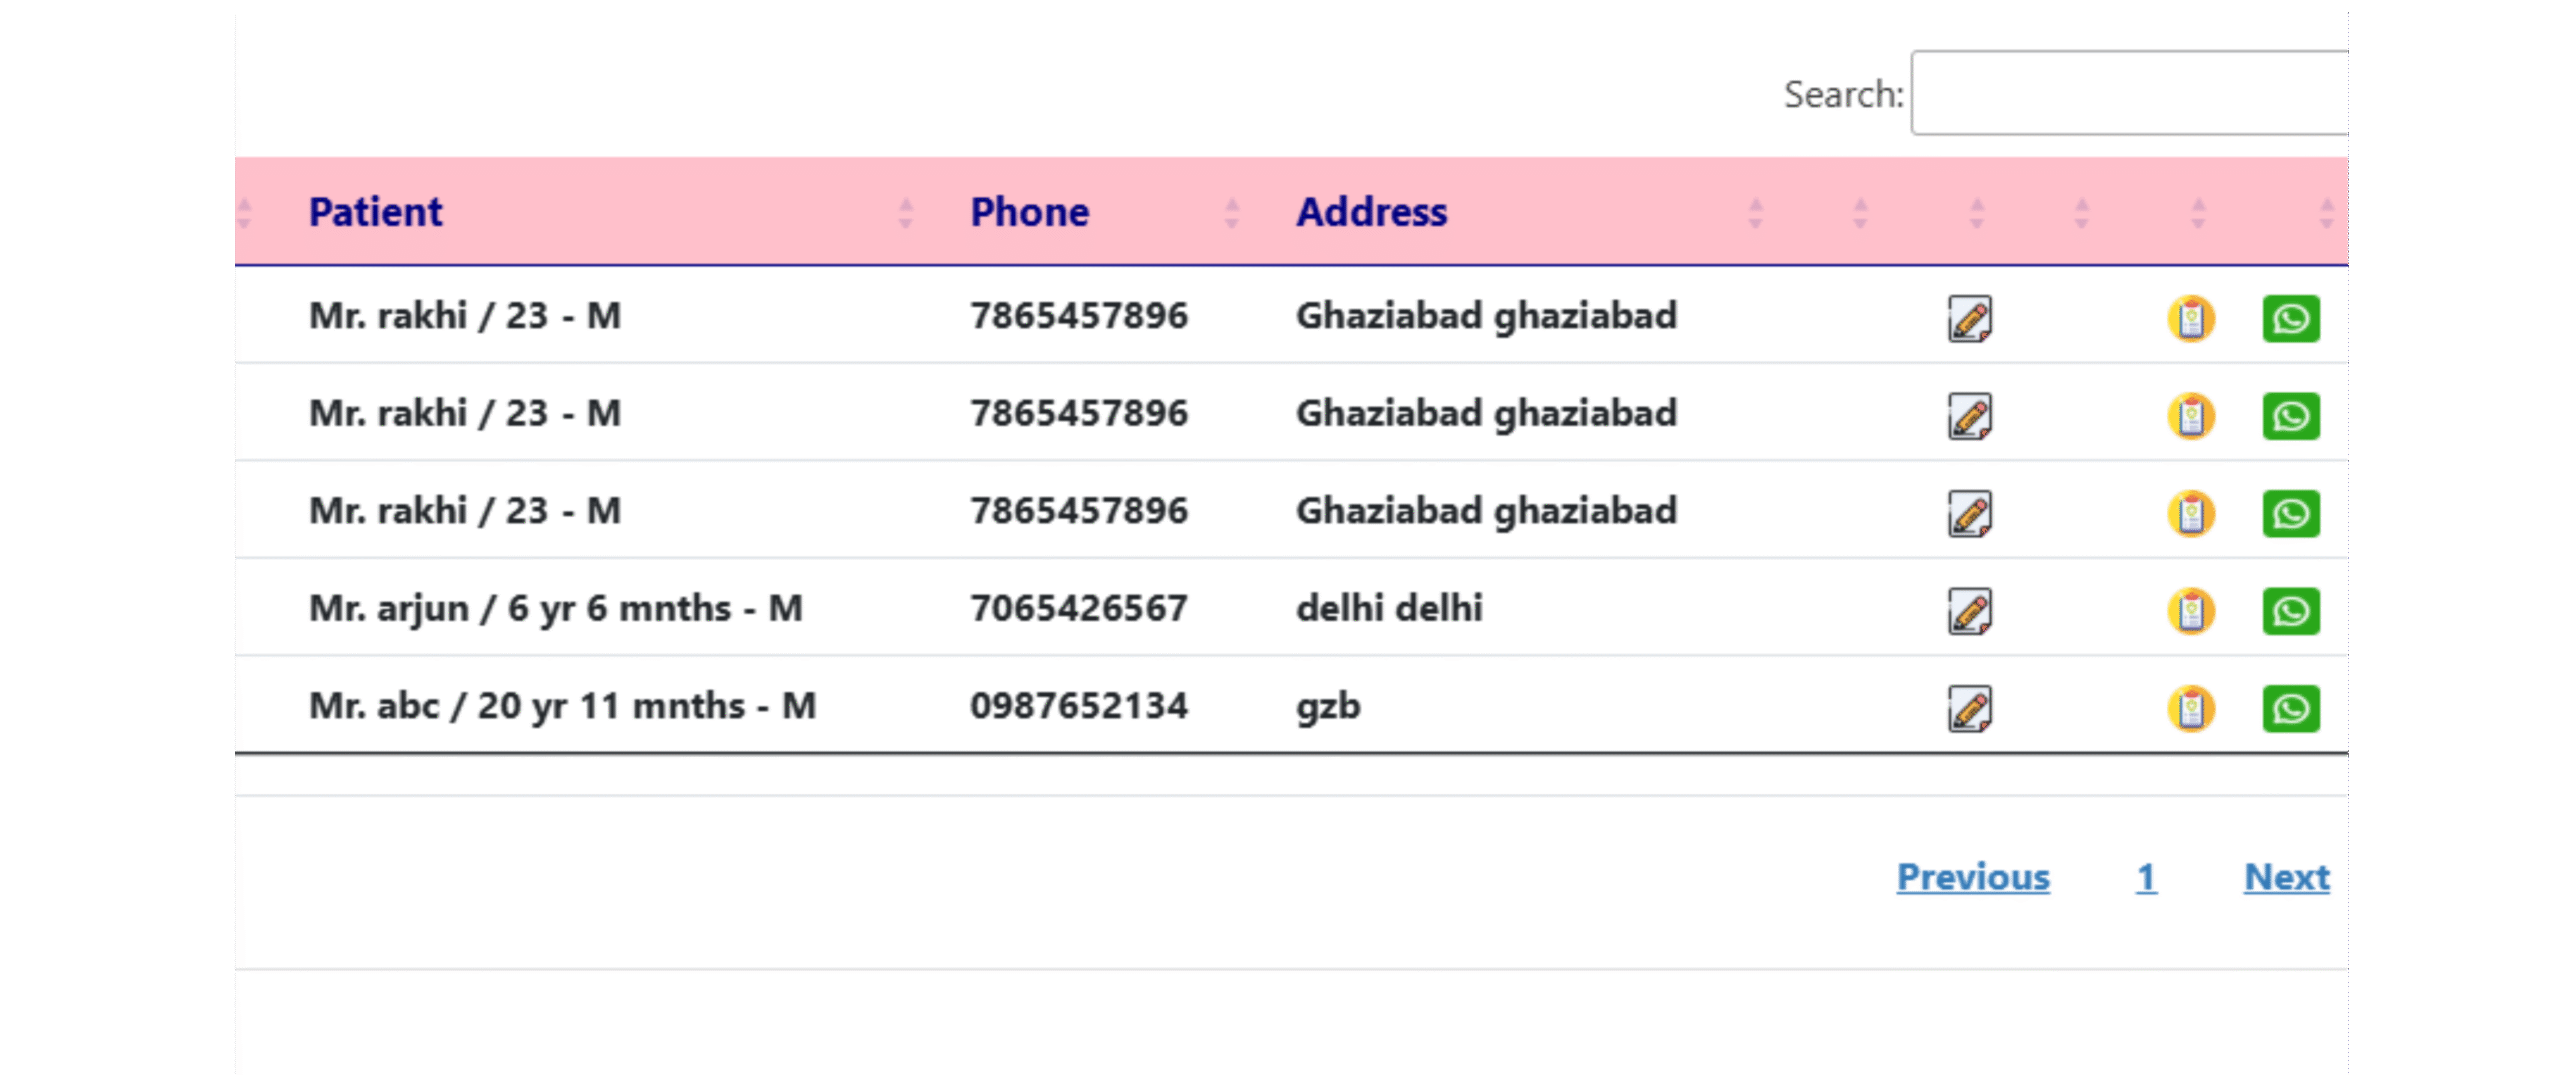Image resolution: width=2560 pixels, height=1075 pixels.
Task: Sort table by Patient column
Action: pyautogui.click(x=375, y=212)
